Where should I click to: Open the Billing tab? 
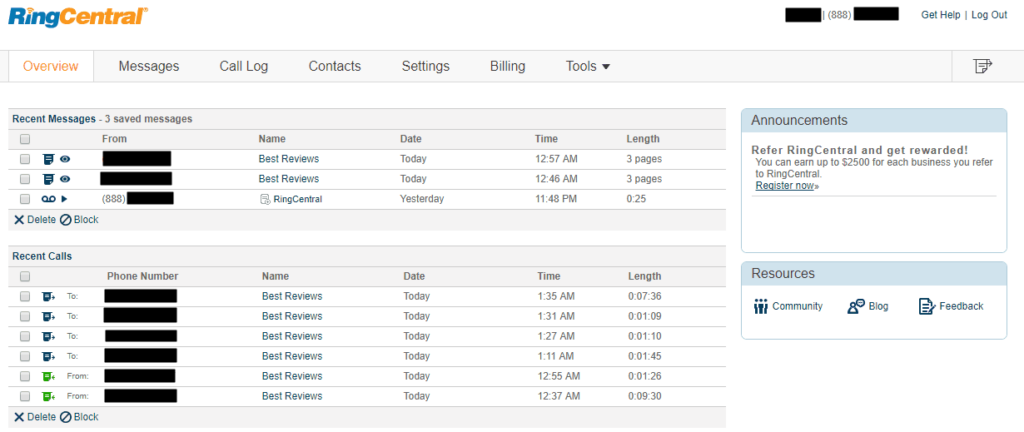(507, 66)
